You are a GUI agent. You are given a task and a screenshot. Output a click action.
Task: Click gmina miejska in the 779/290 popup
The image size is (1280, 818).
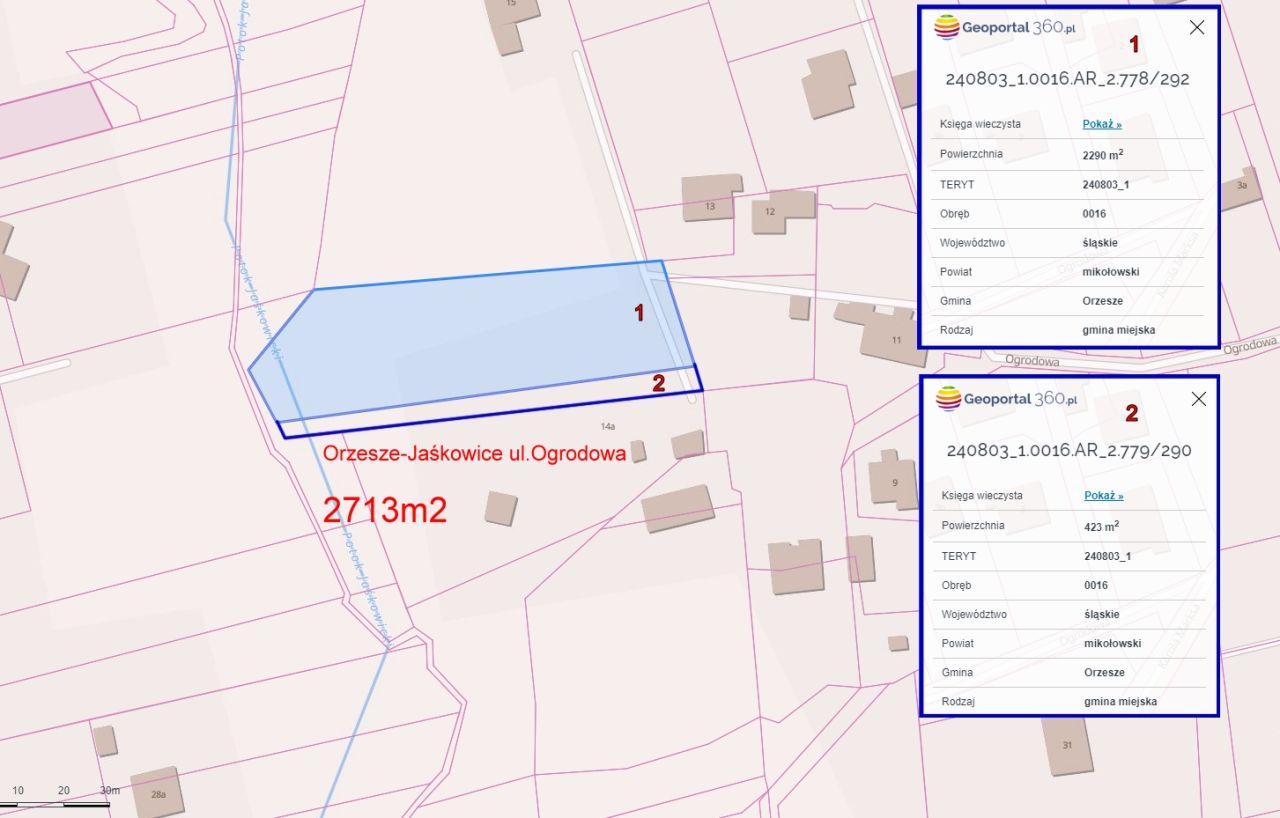[1121, 702]
